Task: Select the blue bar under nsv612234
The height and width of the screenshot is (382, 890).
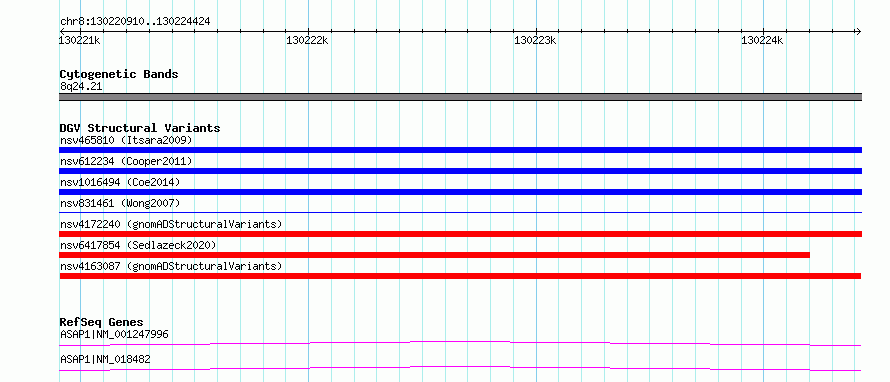Action: point(460,171)
